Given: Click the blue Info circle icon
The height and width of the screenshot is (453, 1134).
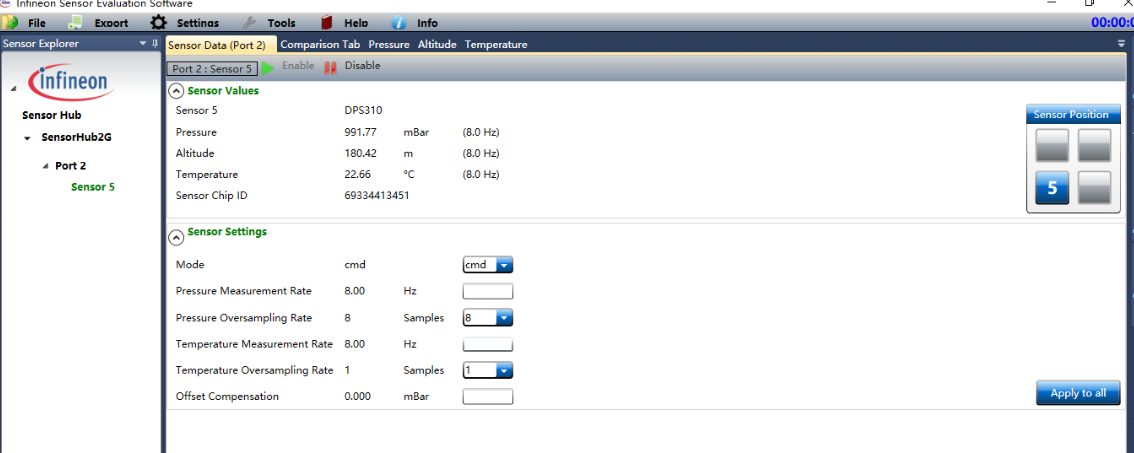Looking at the screenshot, I should [398, 22].
